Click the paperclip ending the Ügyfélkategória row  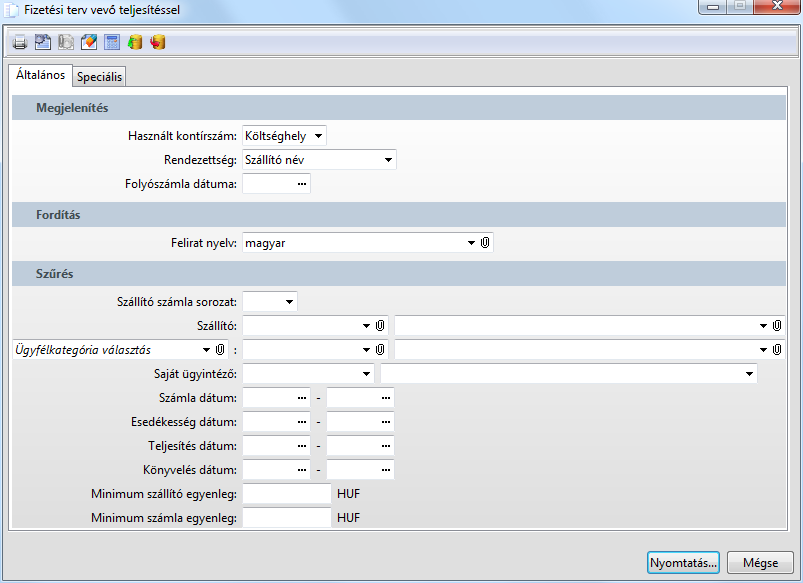[x=777, y=350]
